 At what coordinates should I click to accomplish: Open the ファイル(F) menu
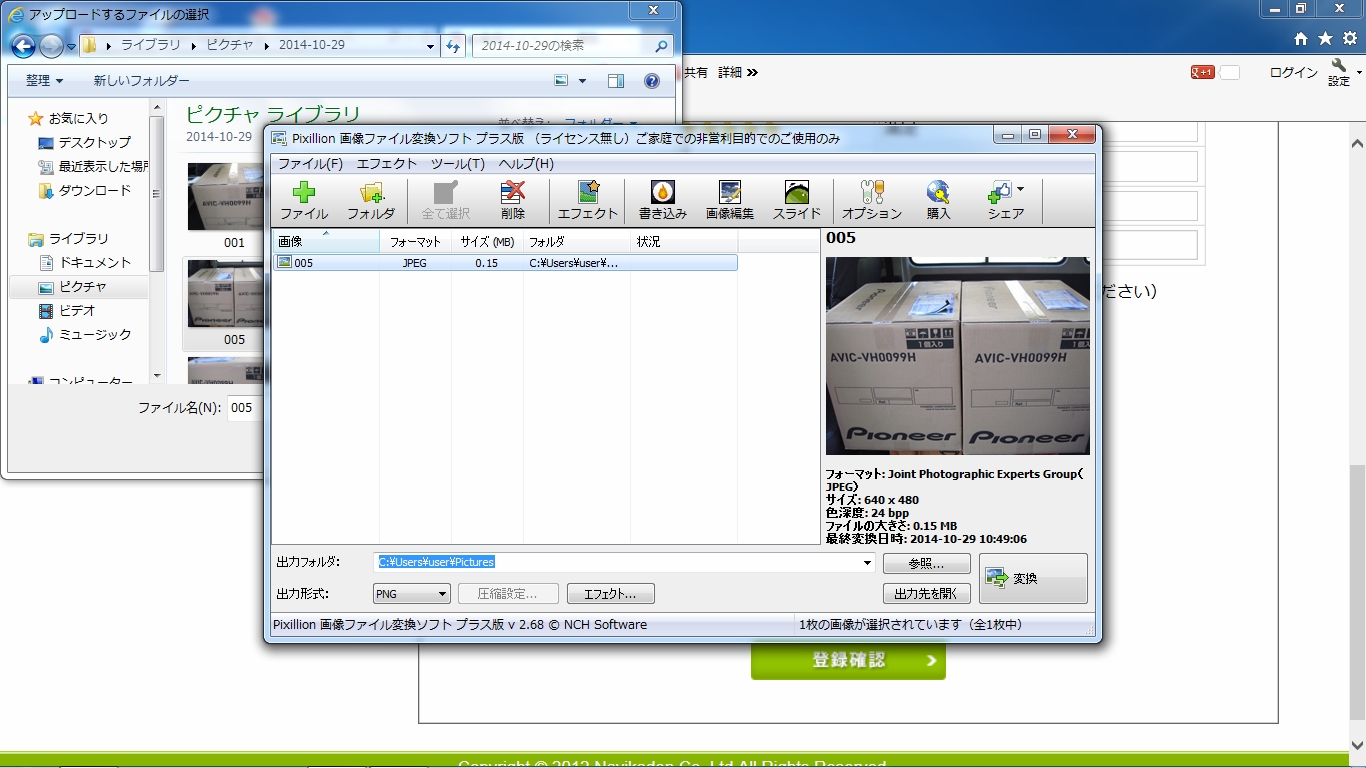click(x=310, y=164)
